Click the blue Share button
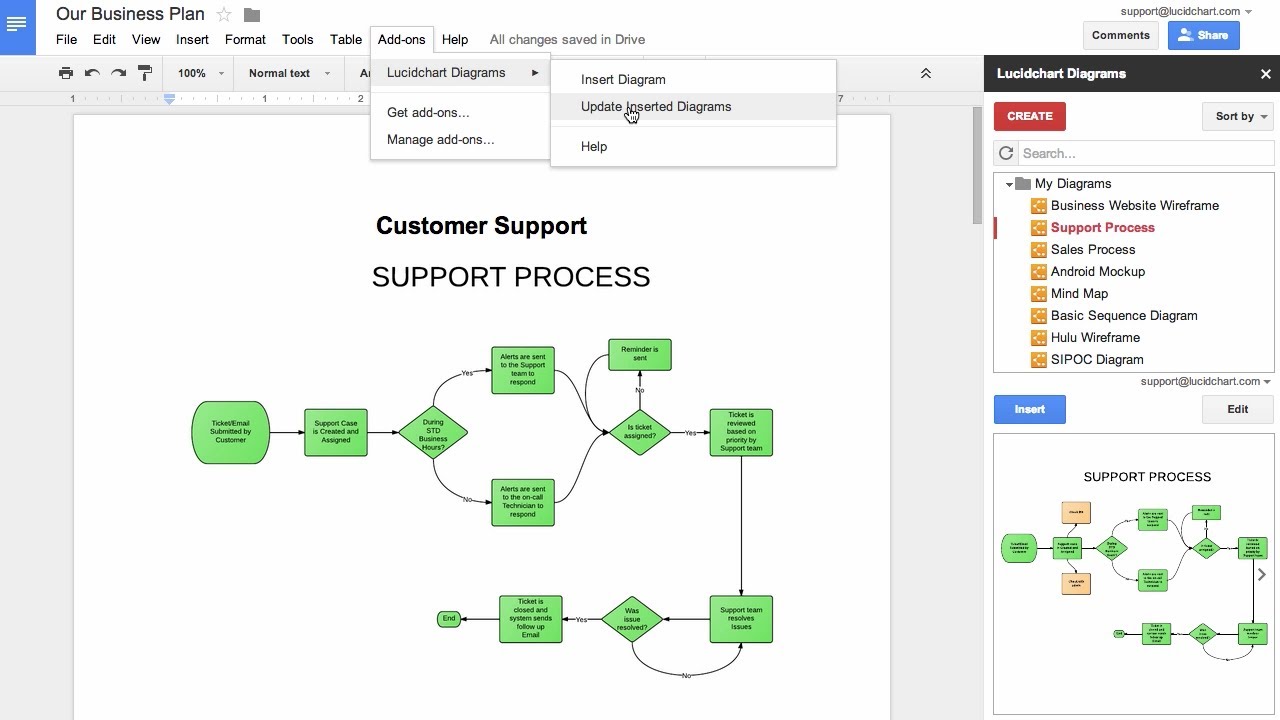1280x720 pixels. point(1203,35)
